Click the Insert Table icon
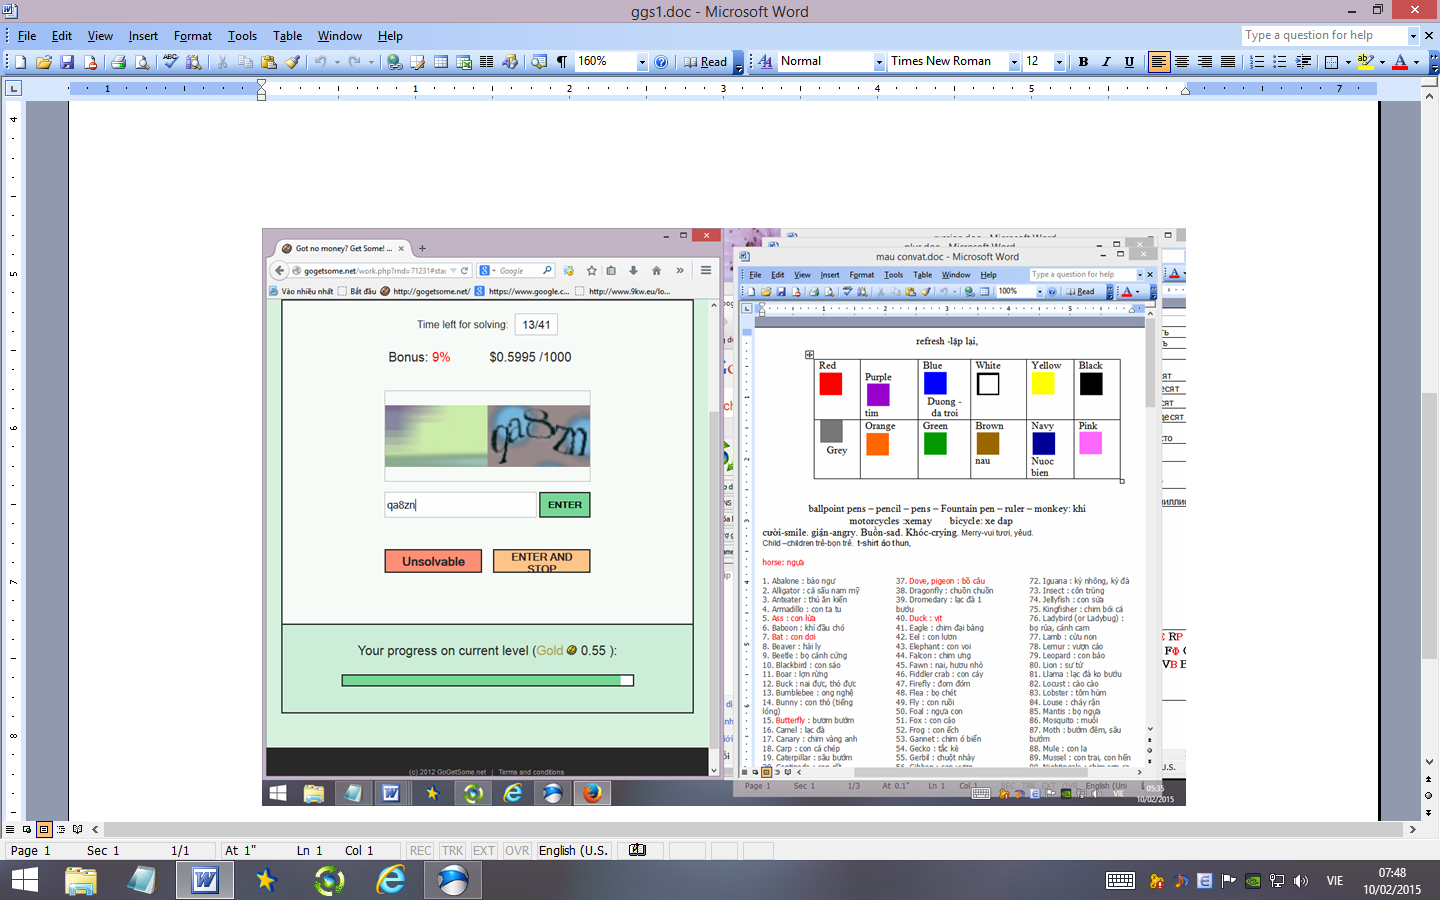 click(x=441, y=62)
